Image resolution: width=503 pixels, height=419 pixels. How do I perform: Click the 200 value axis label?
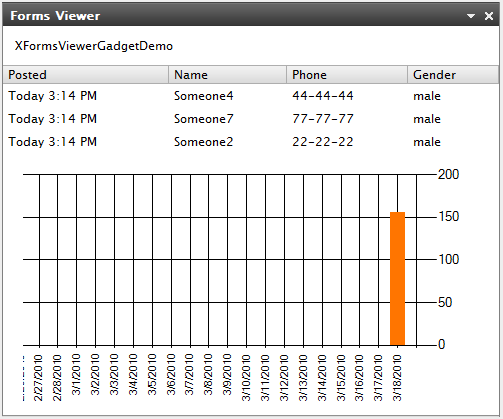pos(448,174)
